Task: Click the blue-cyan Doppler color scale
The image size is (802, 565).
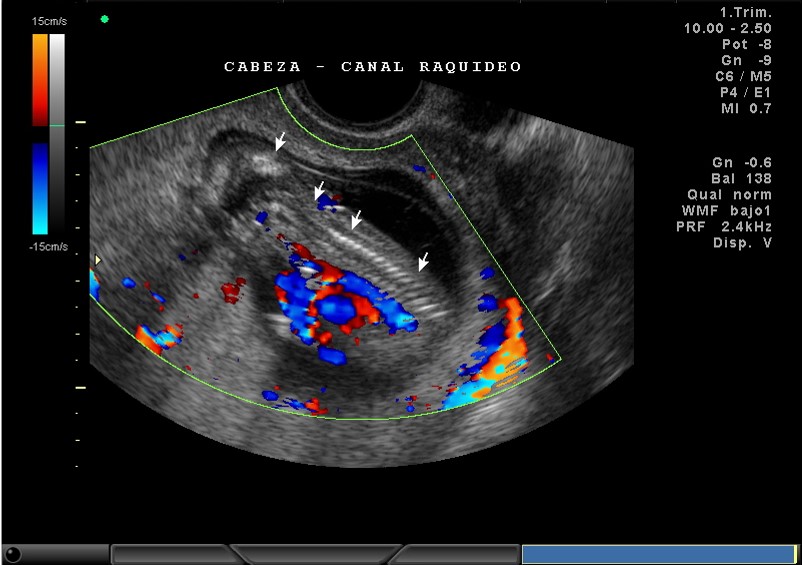Action: (39, 187)
